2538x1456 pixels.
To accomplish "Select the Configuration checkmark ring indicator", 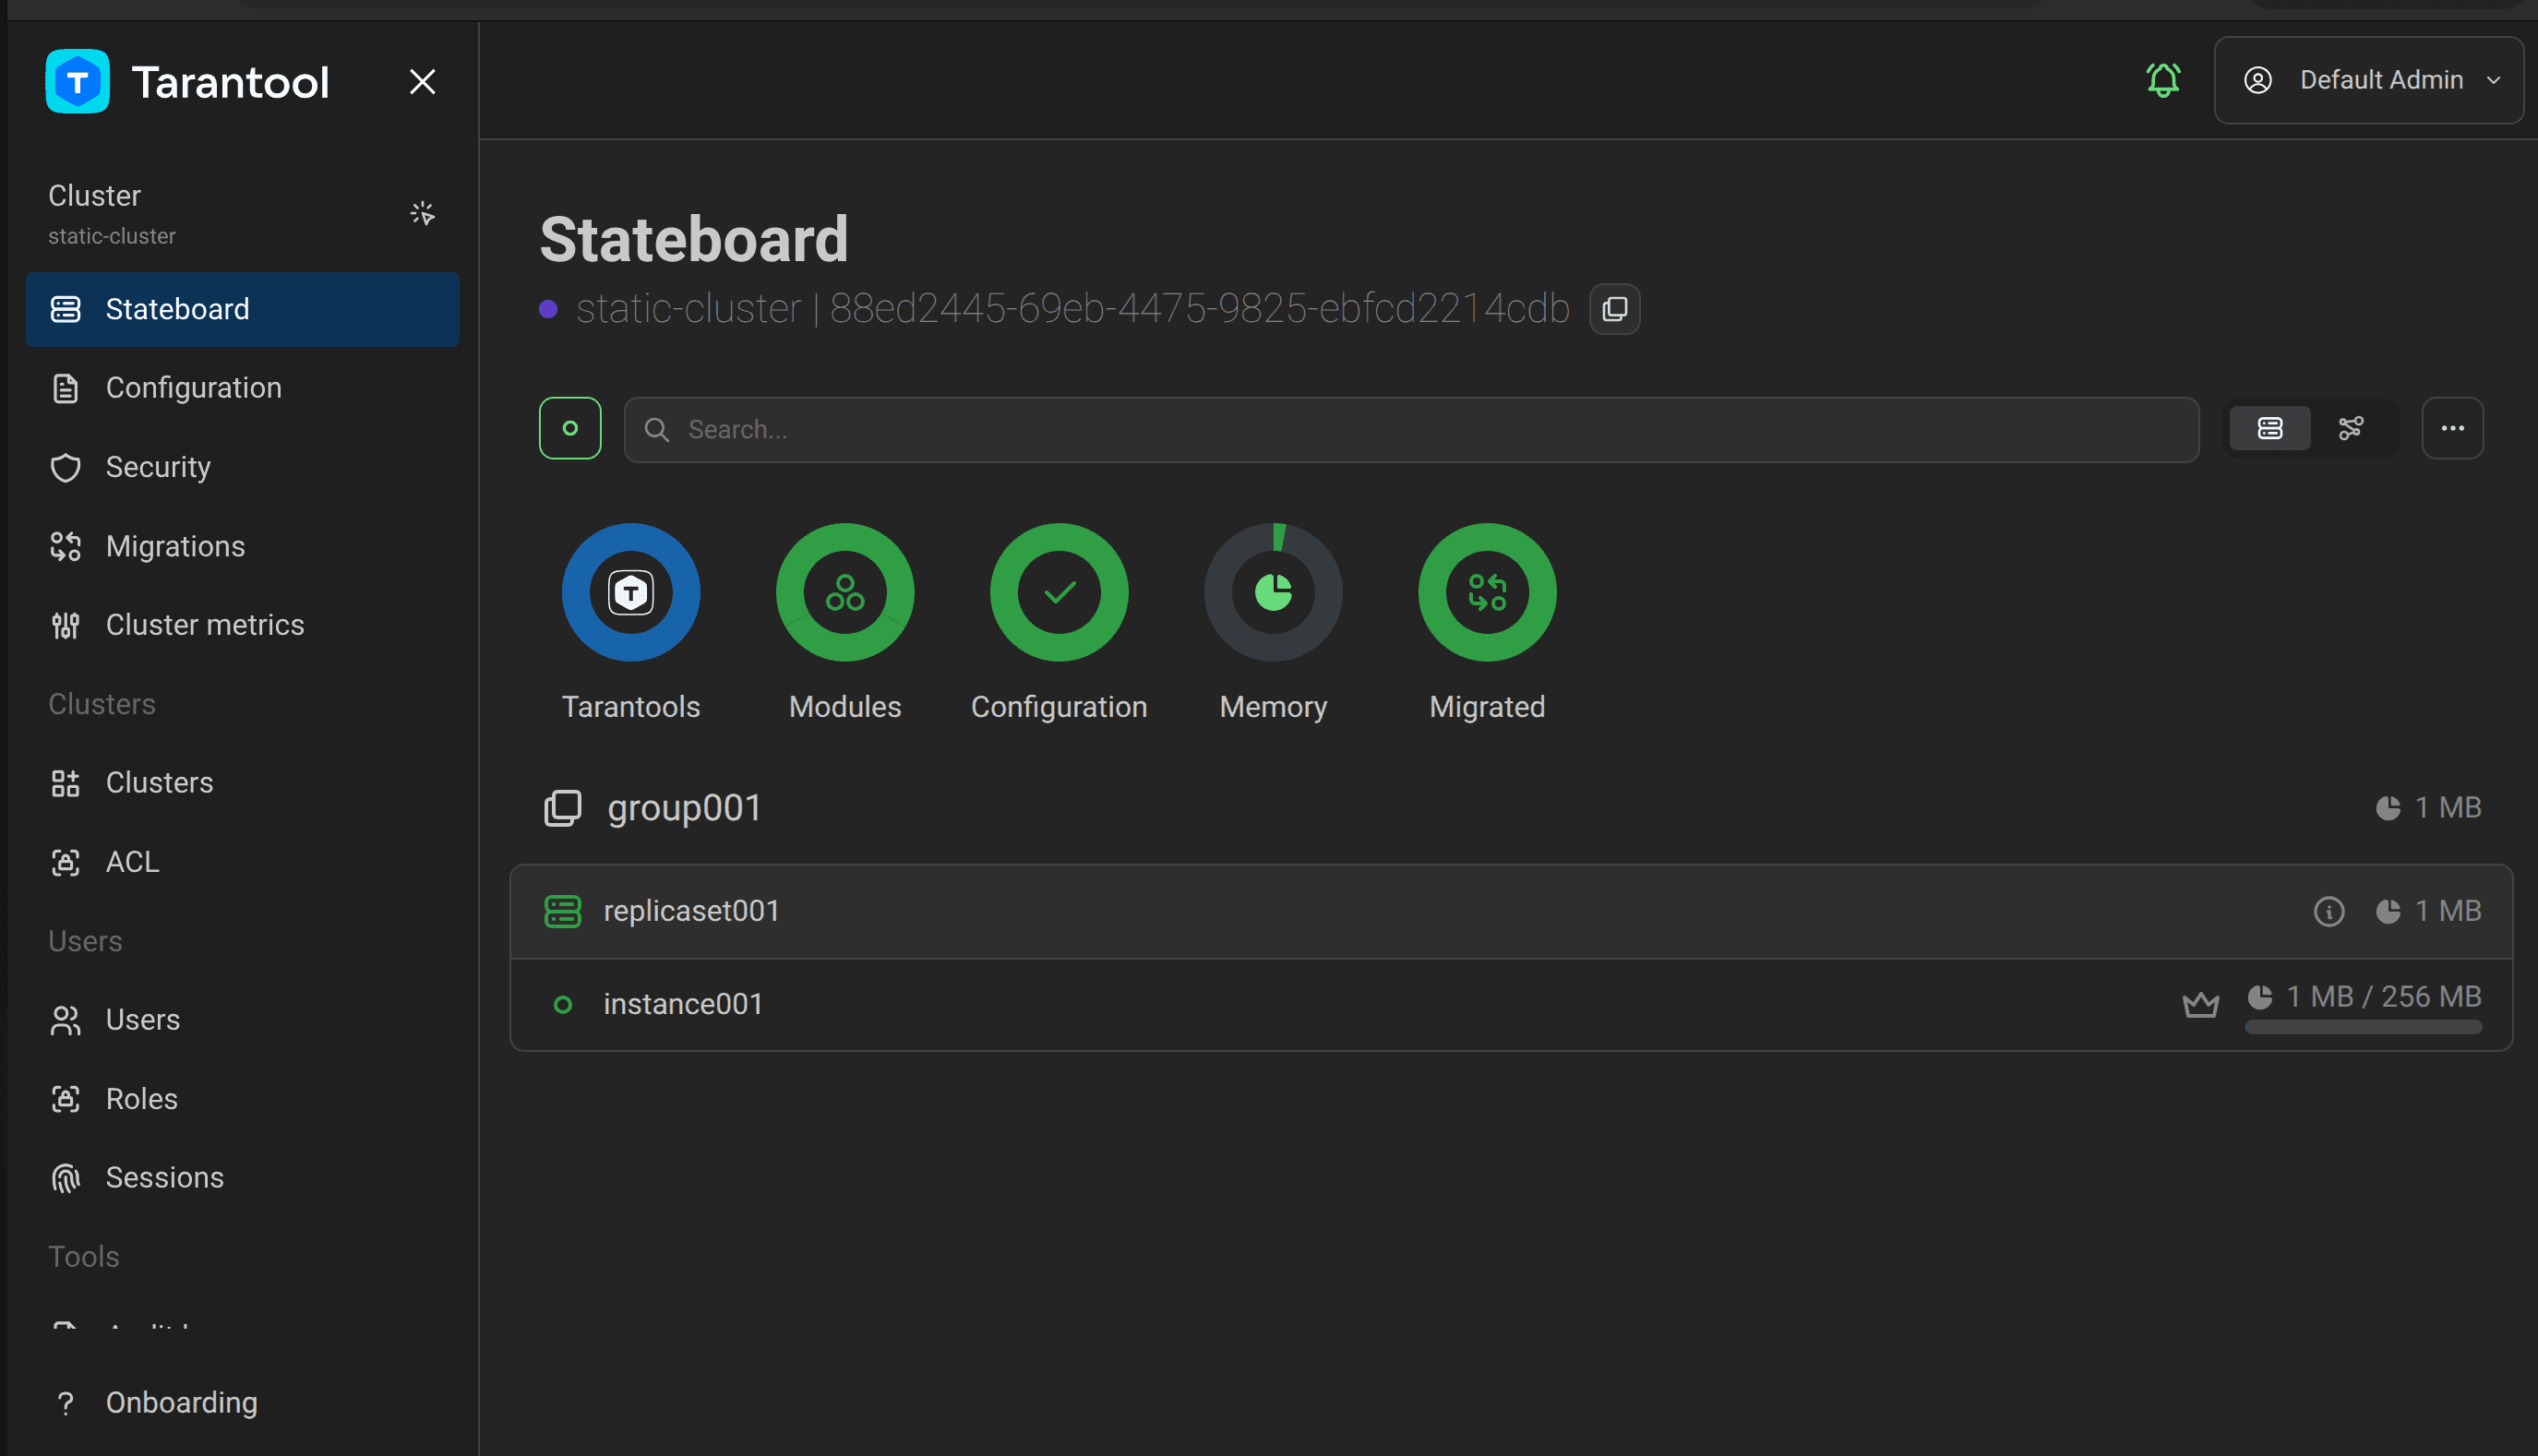I will pos(1059,592).
